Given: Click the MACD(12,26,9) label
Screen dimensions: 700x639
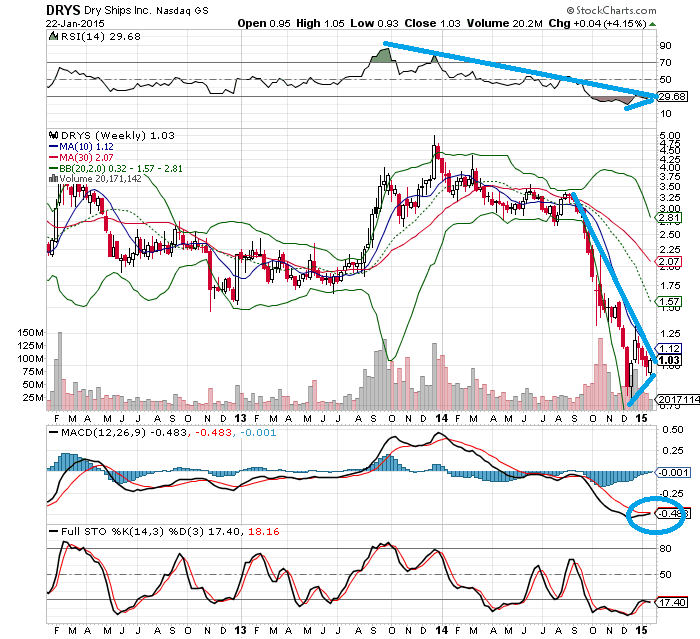Looking at the screenshot, I should point(102,433).
